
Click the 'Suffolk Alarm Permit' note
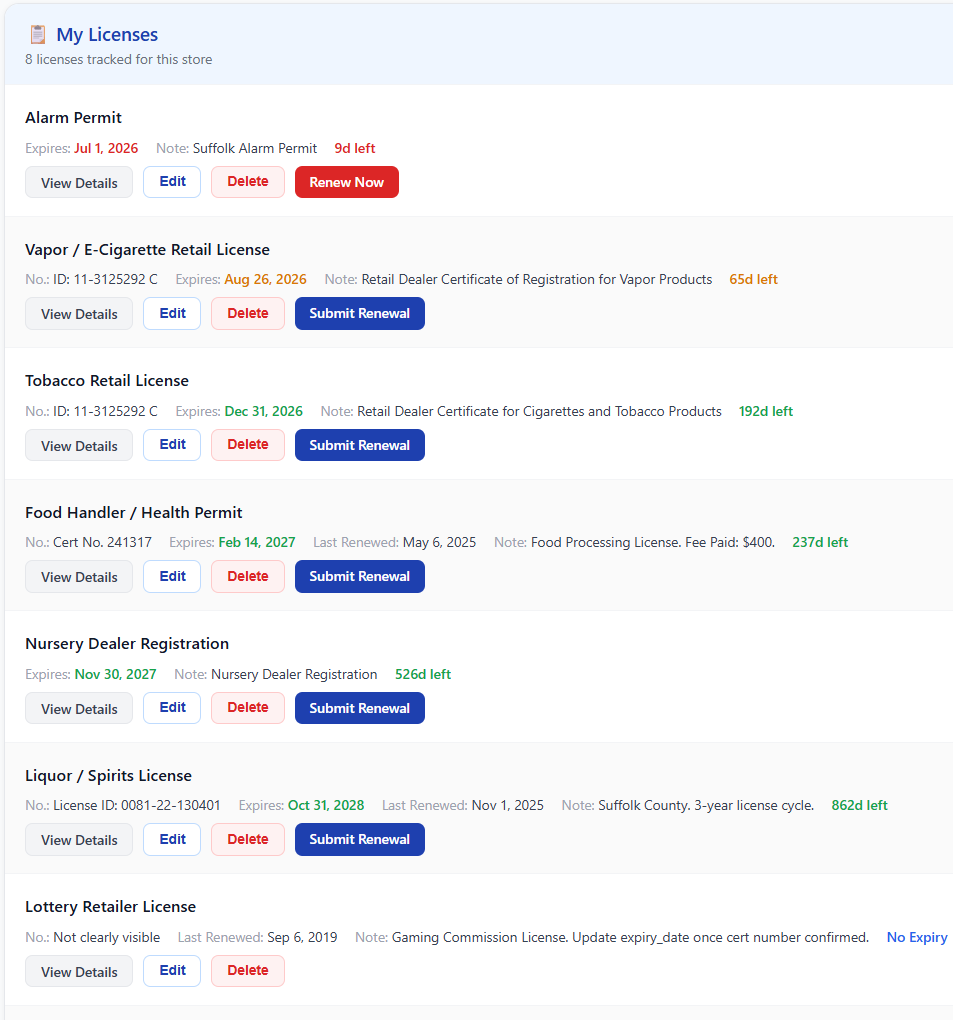(255, 148)
